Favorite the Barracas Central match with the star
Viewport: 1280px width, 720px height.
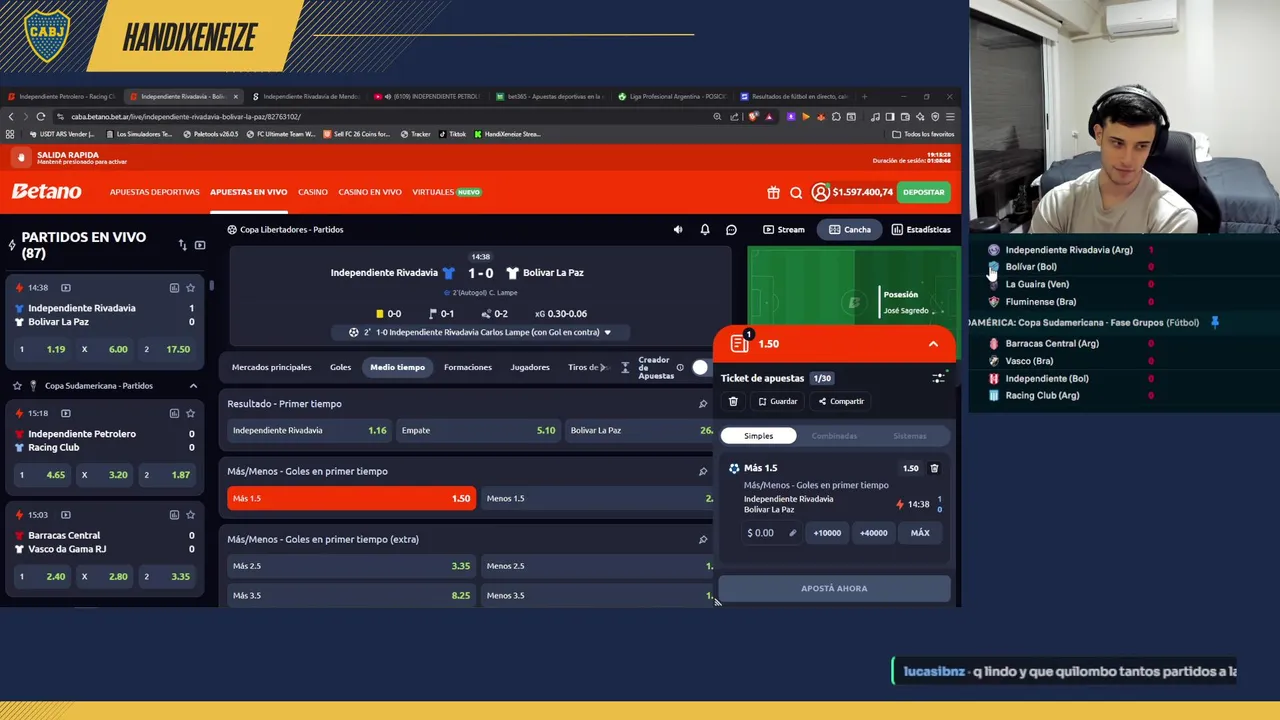tap(190, 515)
